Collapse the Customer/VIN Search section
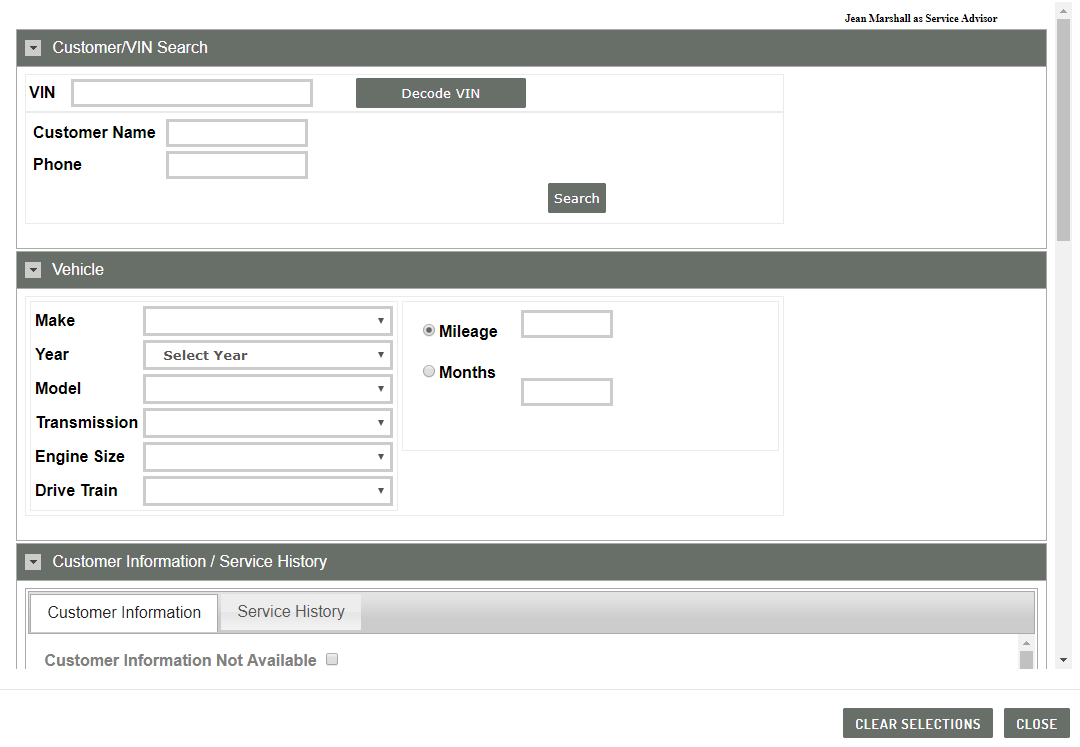Image resolution: width=1080 pixels, height=747 pixels. click(32, 47)
